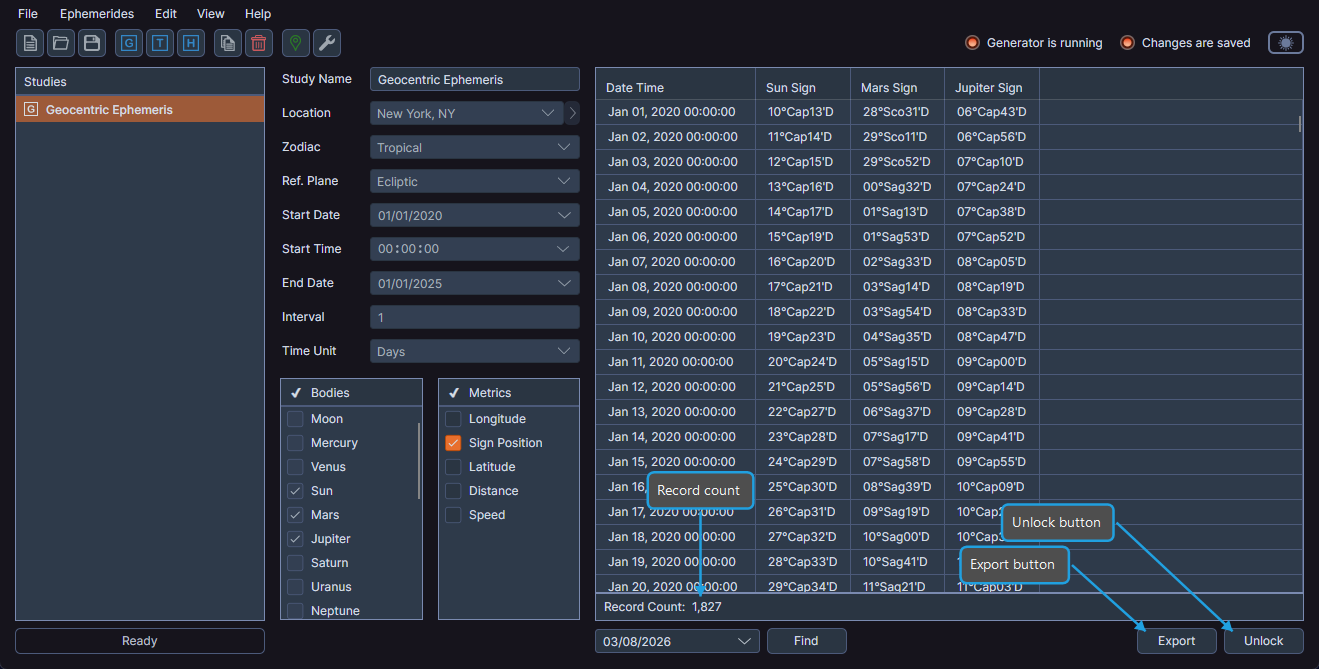
Task: Edit the Study Name field
Action: (x=474, y=78)
